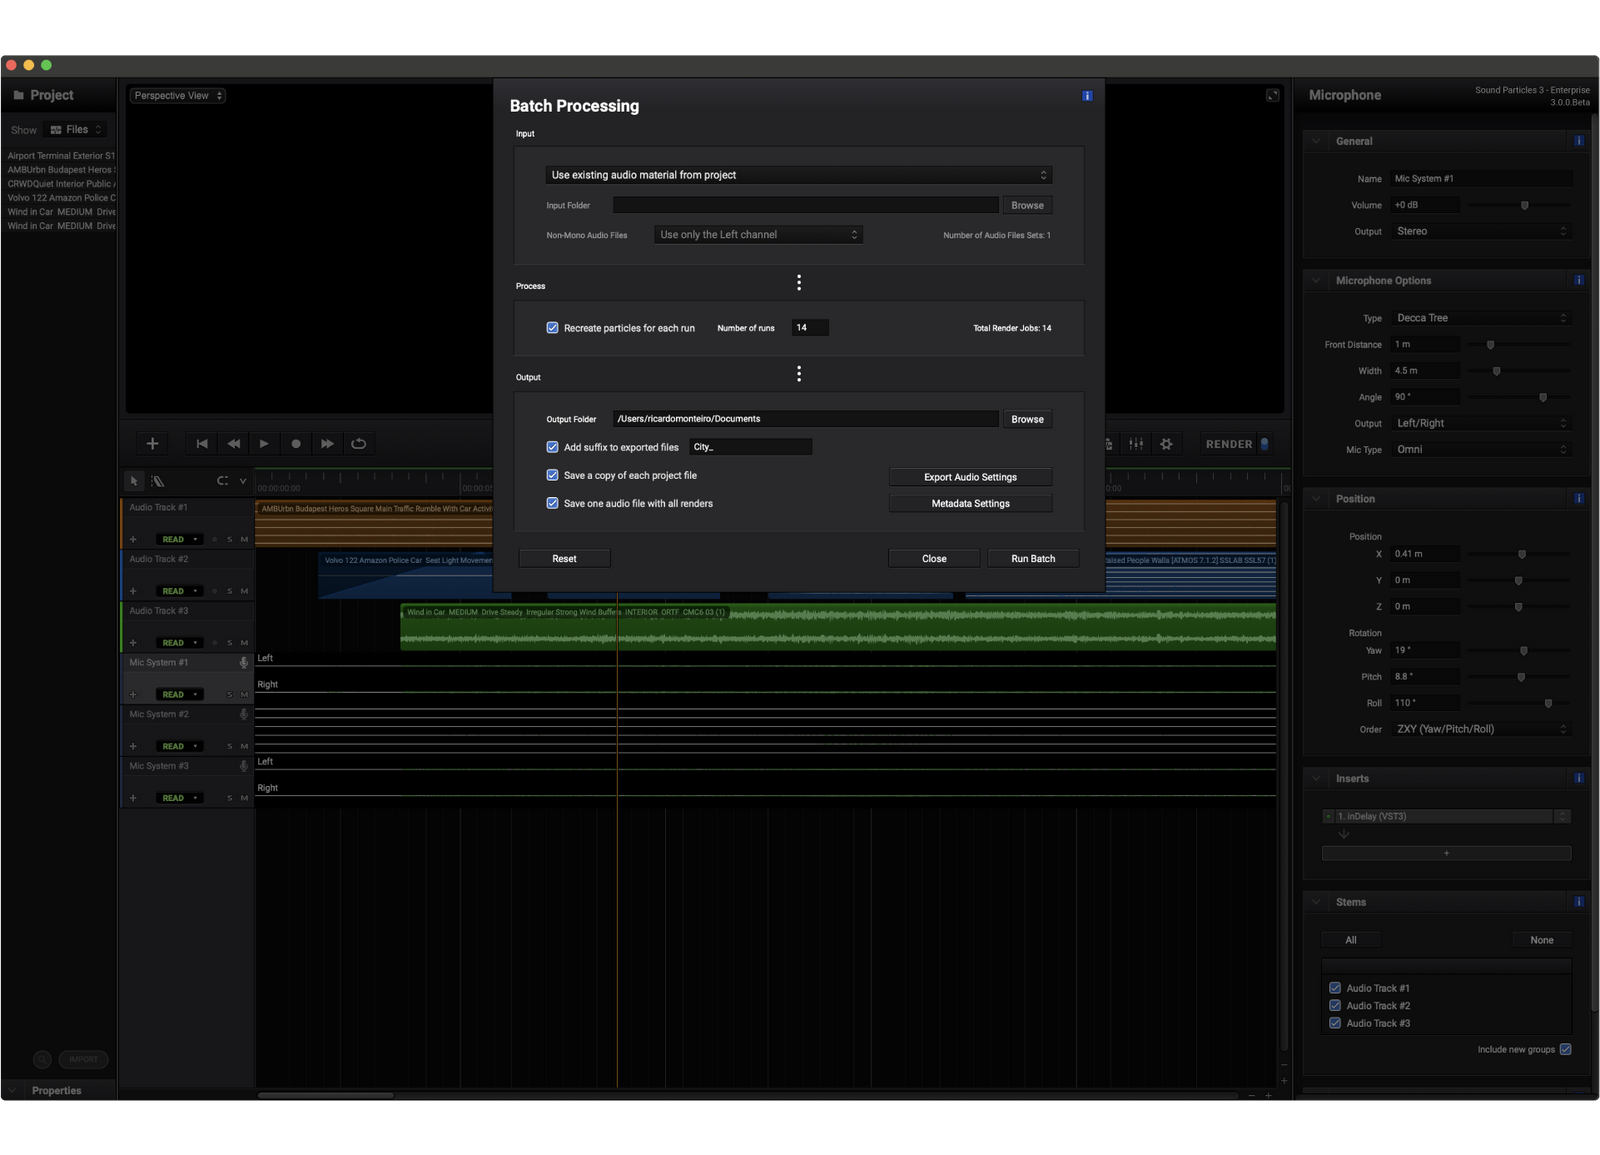Viewport: 1600px width, 1155px height.
Task: Open the Perspective View selector
Action: click(177, 96)
